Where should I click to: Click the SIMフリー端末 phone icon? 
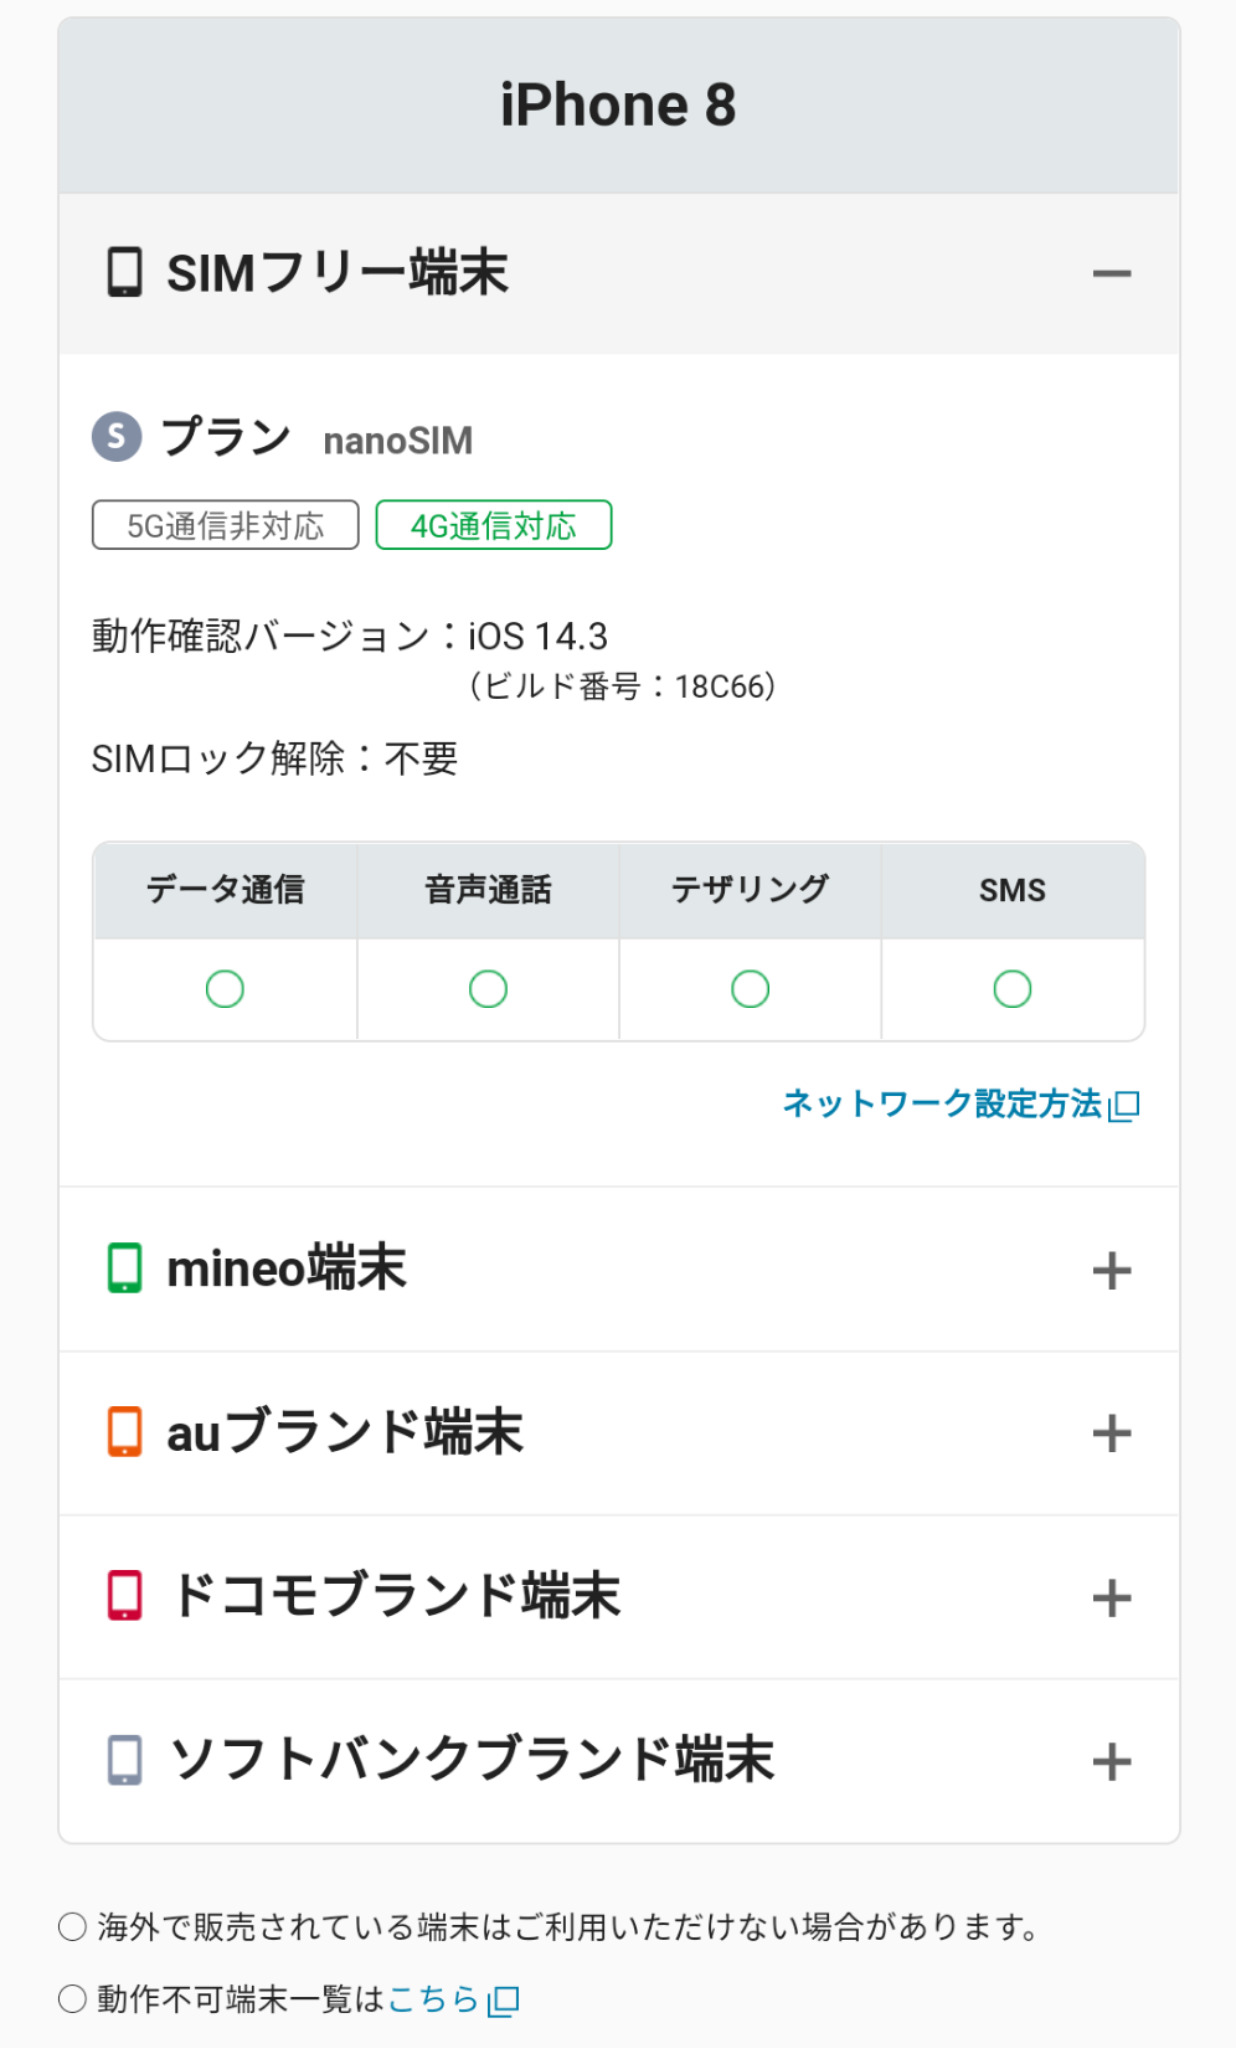125,272
